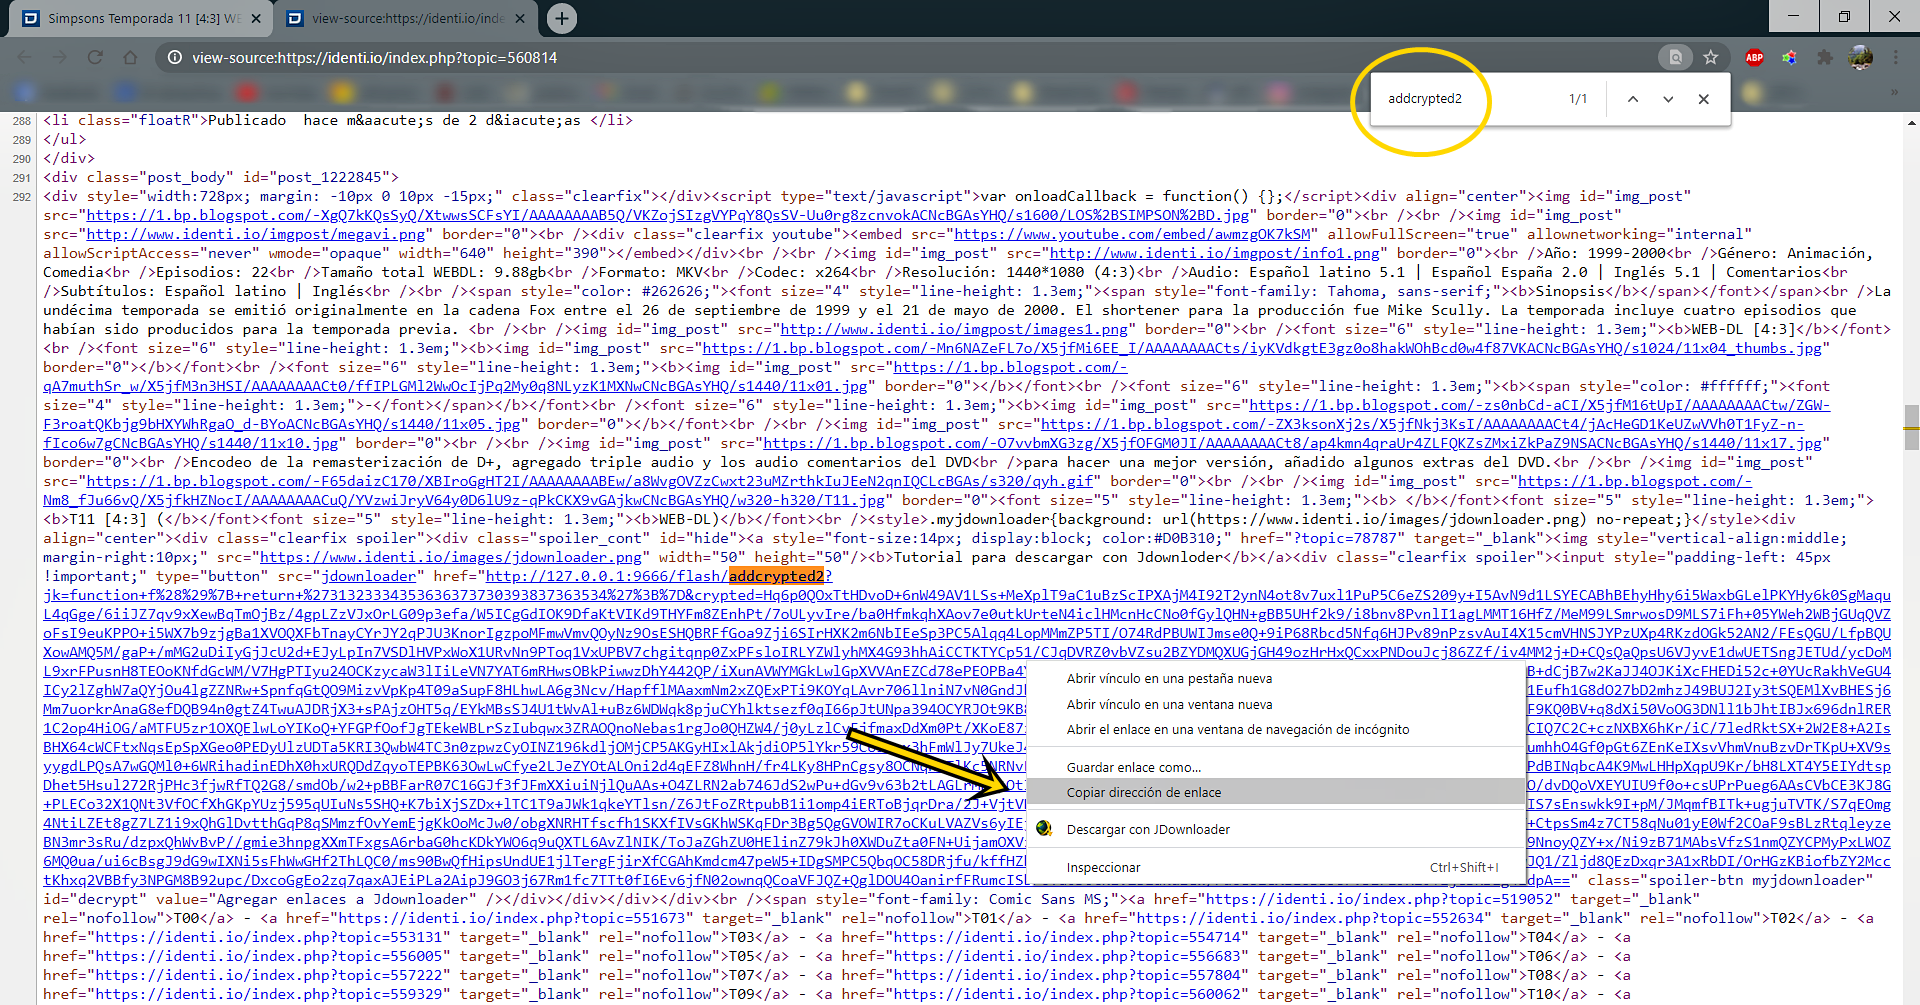Click the find-in-page icon in address bar
Viewport: 1920px width, 1005px height.
pyautogui.click(x=1676, y=58)
